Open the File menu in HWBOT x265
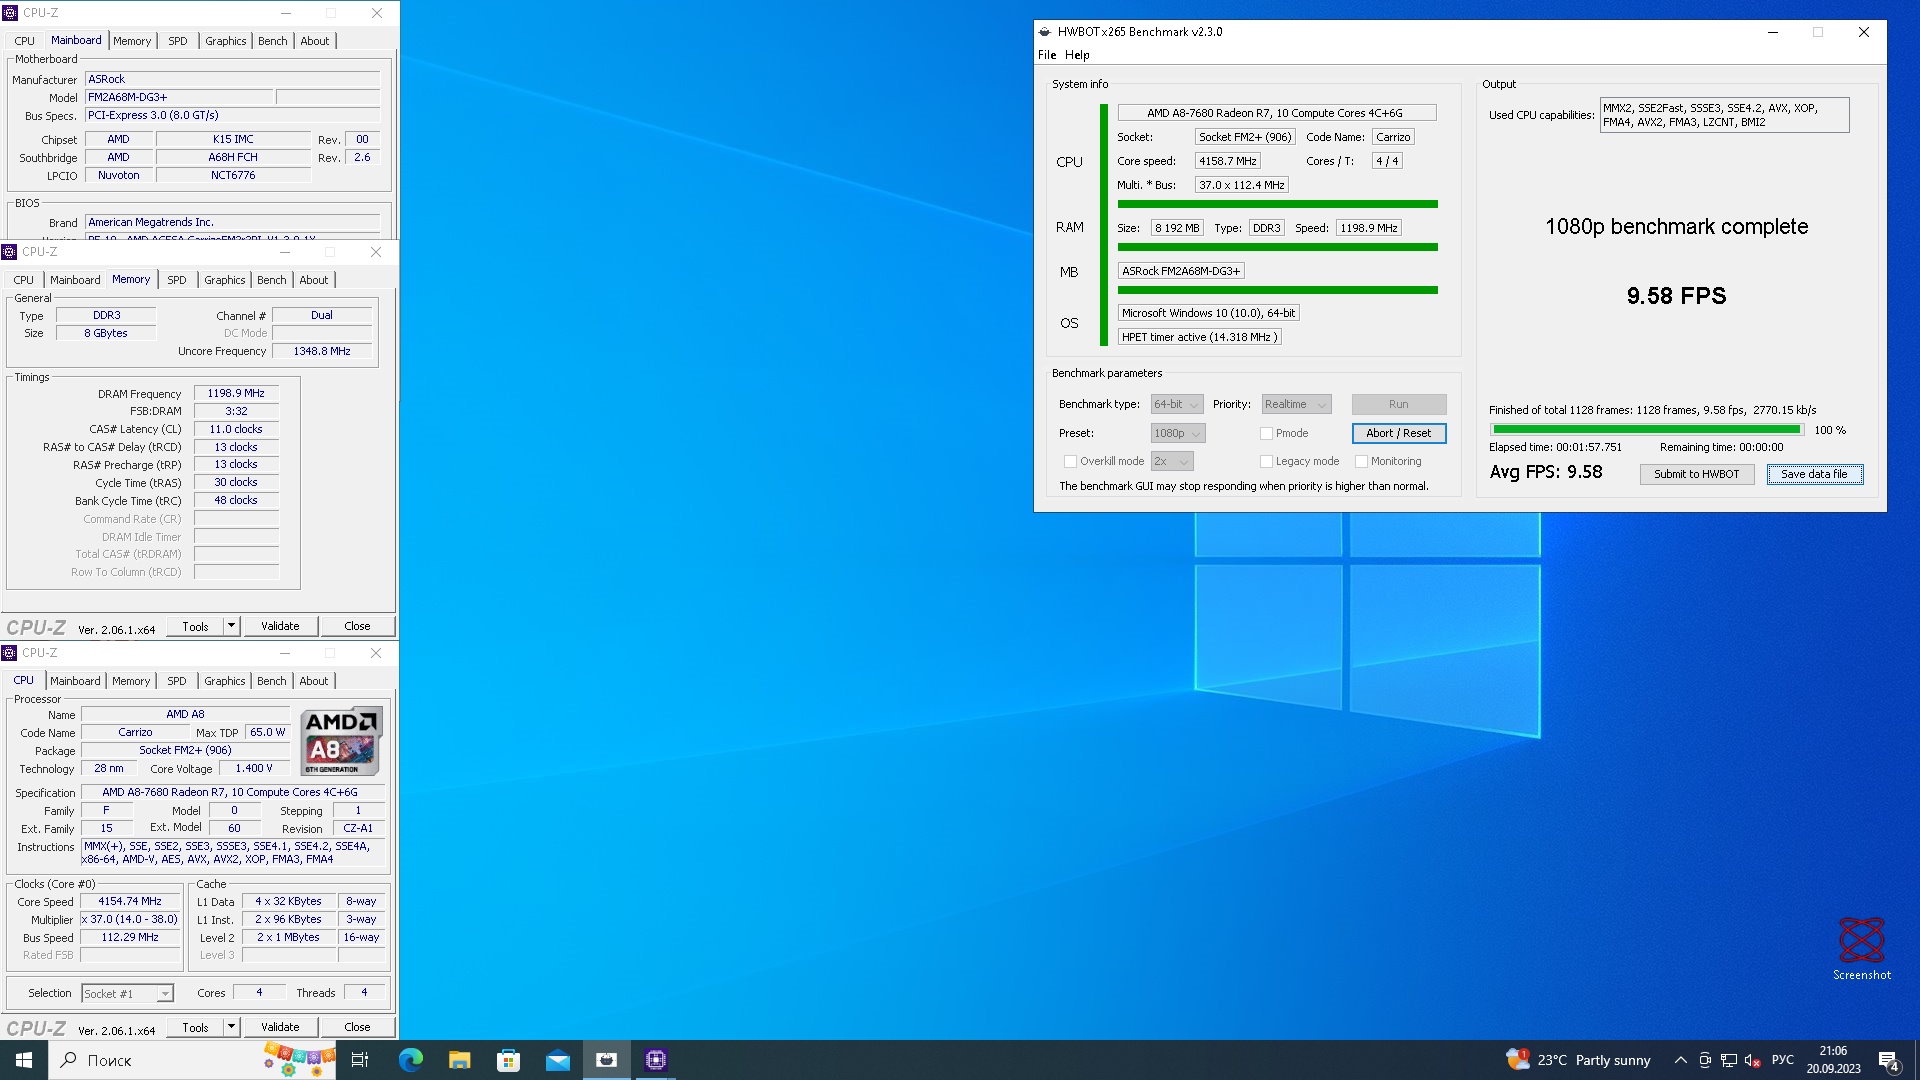 (x=1047, y=55)
